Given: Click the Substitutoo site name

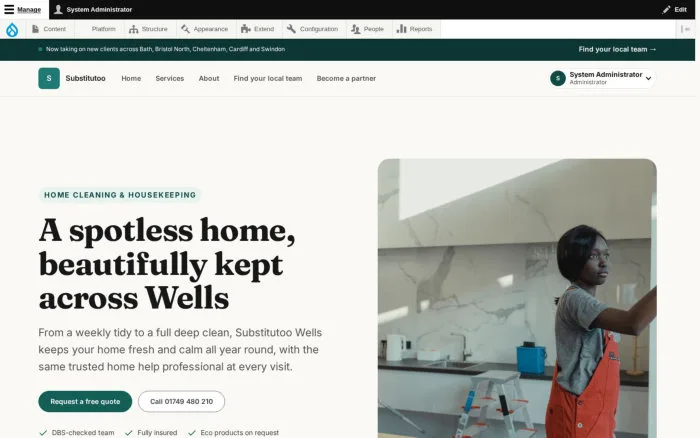Looking at the screenshot, I should (85, 78).
